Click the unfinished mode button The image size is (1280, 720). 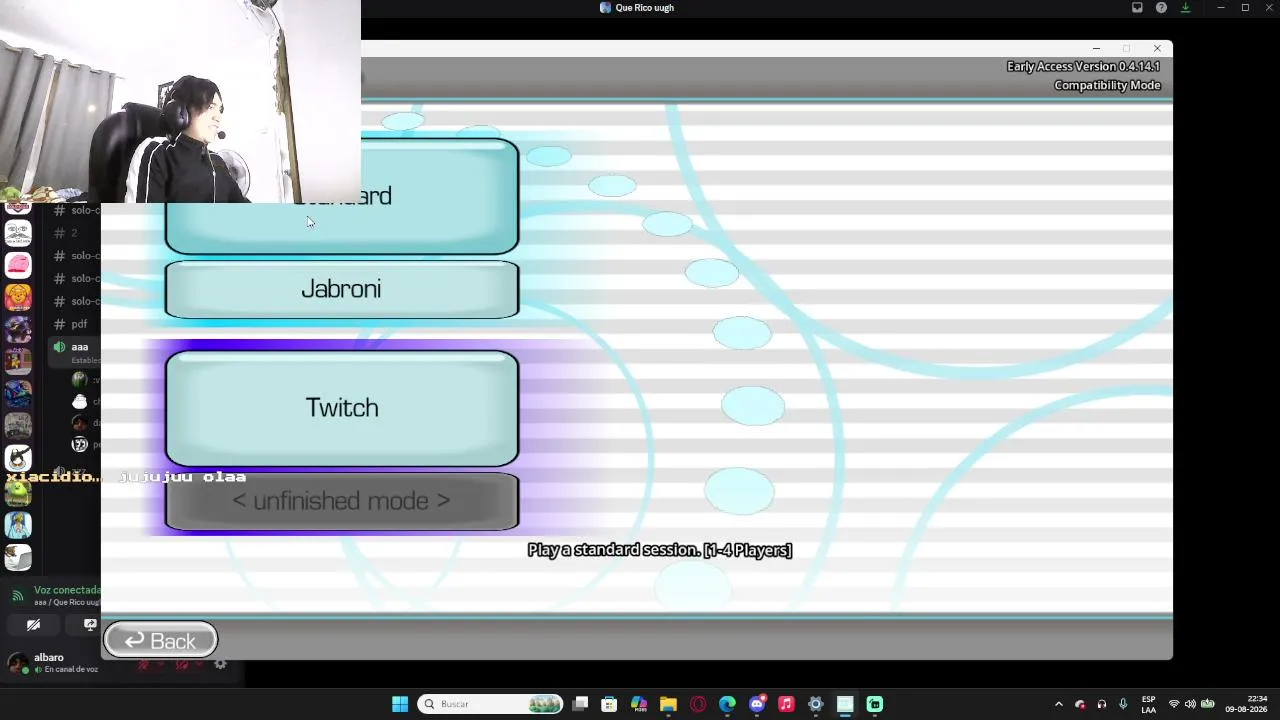pos(342,501)
